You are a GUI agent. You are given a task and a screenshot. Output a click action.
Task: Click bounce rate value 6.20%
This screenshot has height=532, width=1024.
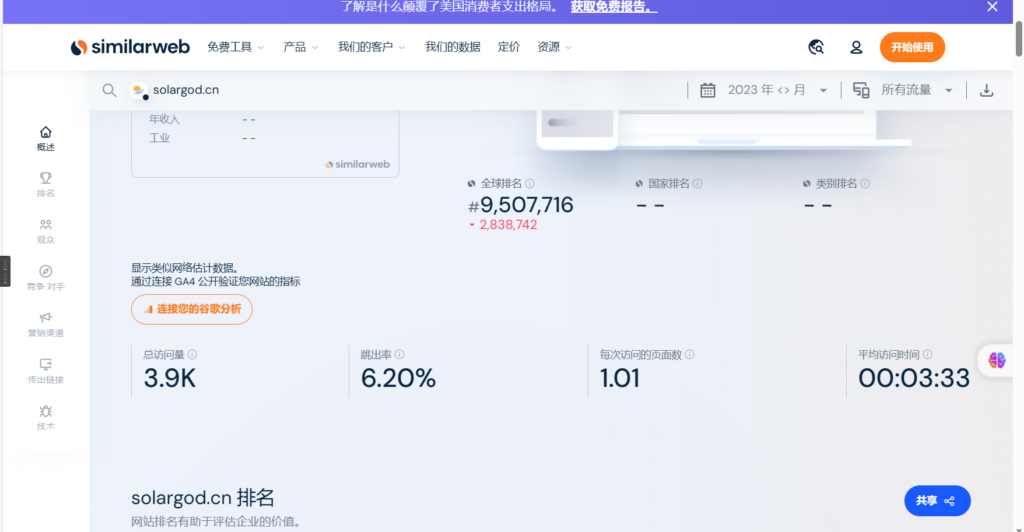[x=398, y=379]
